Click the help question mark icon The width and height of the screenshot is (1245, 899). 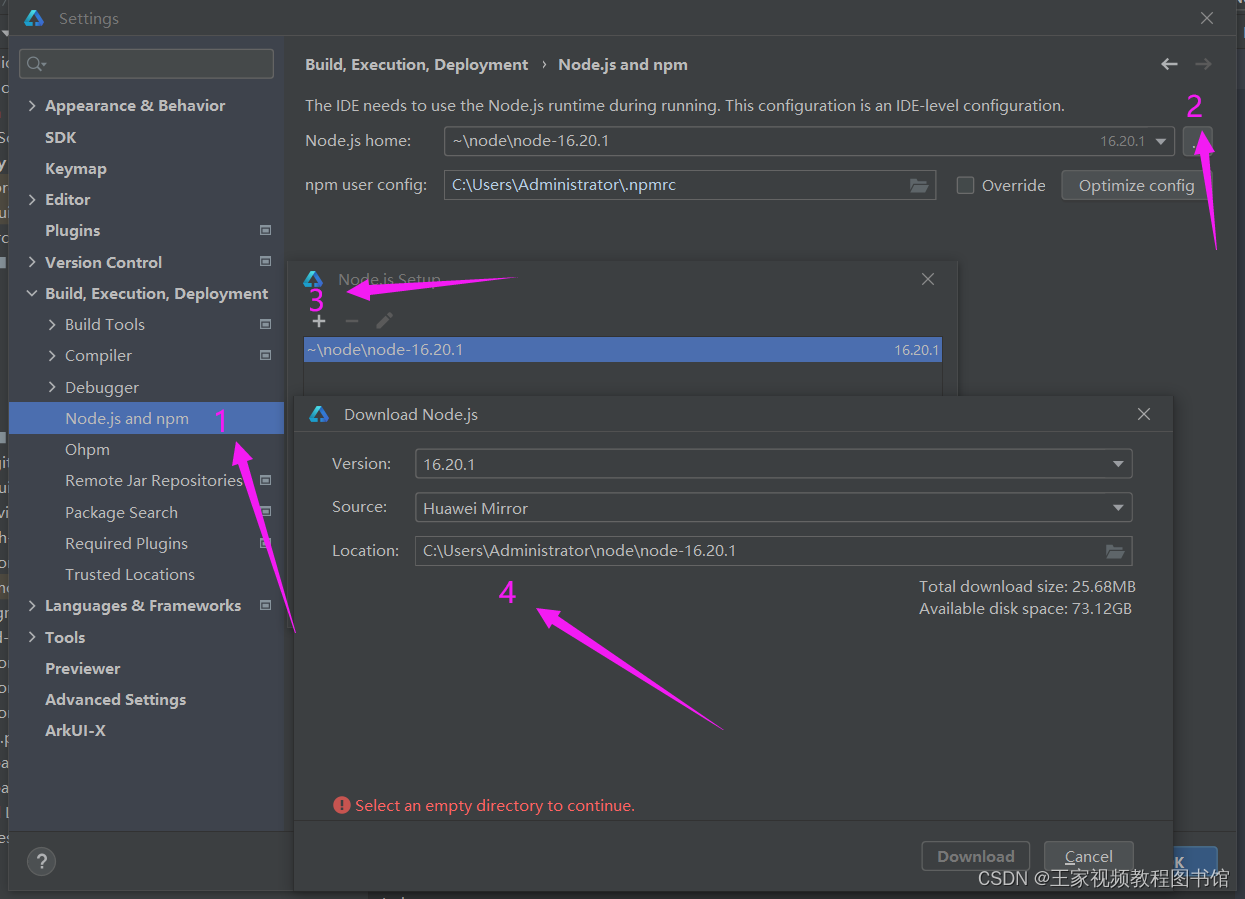click(41, 861)
